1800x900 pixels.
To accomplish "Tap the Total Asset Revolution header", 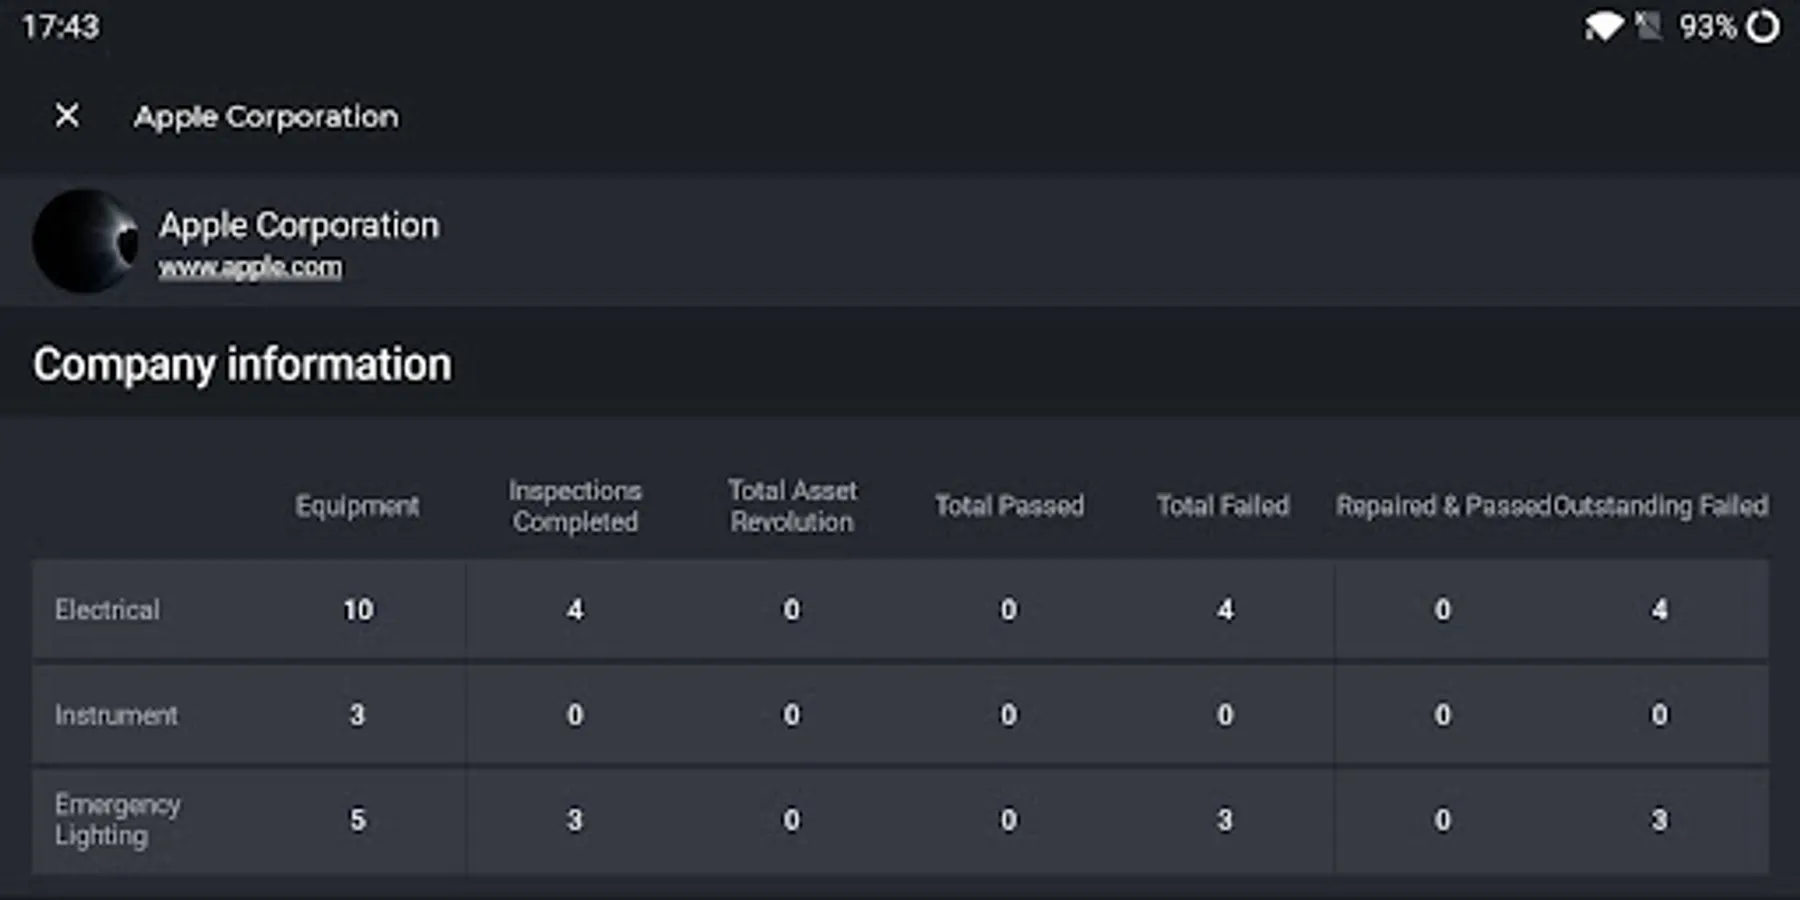I will pyautogui.click(x=792, y=506).
